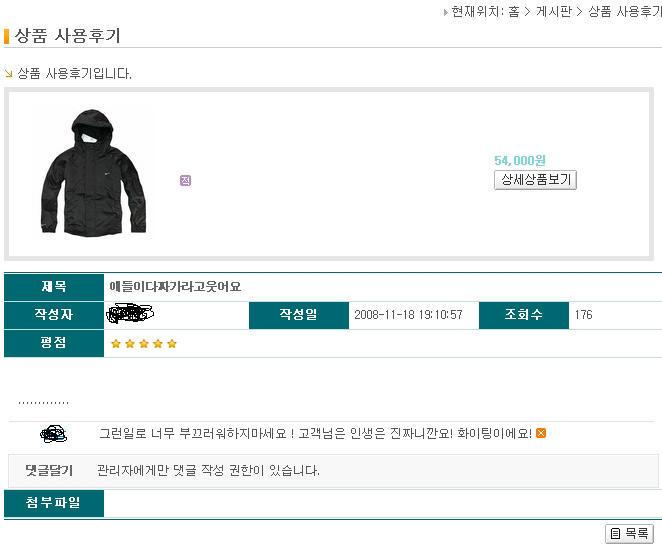Click the fifth star in the 평점 rating
Viewport: 662px width, 553px height.
pos(172,344)
